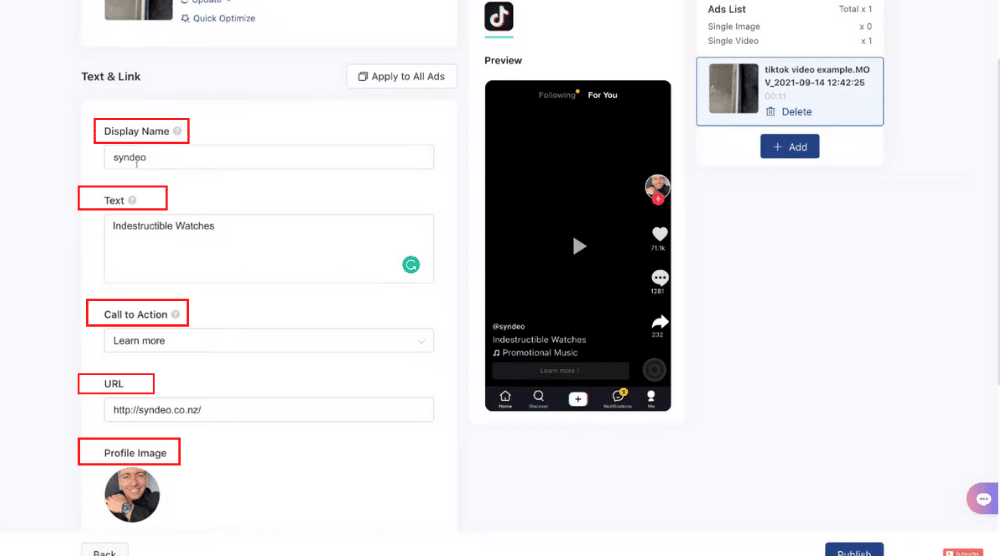Click the share arrow icon in preview
This screenshot has height=556, width=1000.
pos(659,321)
